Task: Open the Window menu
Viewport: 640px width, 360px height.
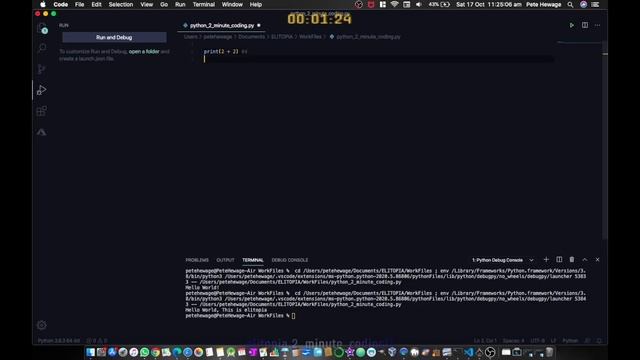Action: pyautogui.click(x=232, y=4)
